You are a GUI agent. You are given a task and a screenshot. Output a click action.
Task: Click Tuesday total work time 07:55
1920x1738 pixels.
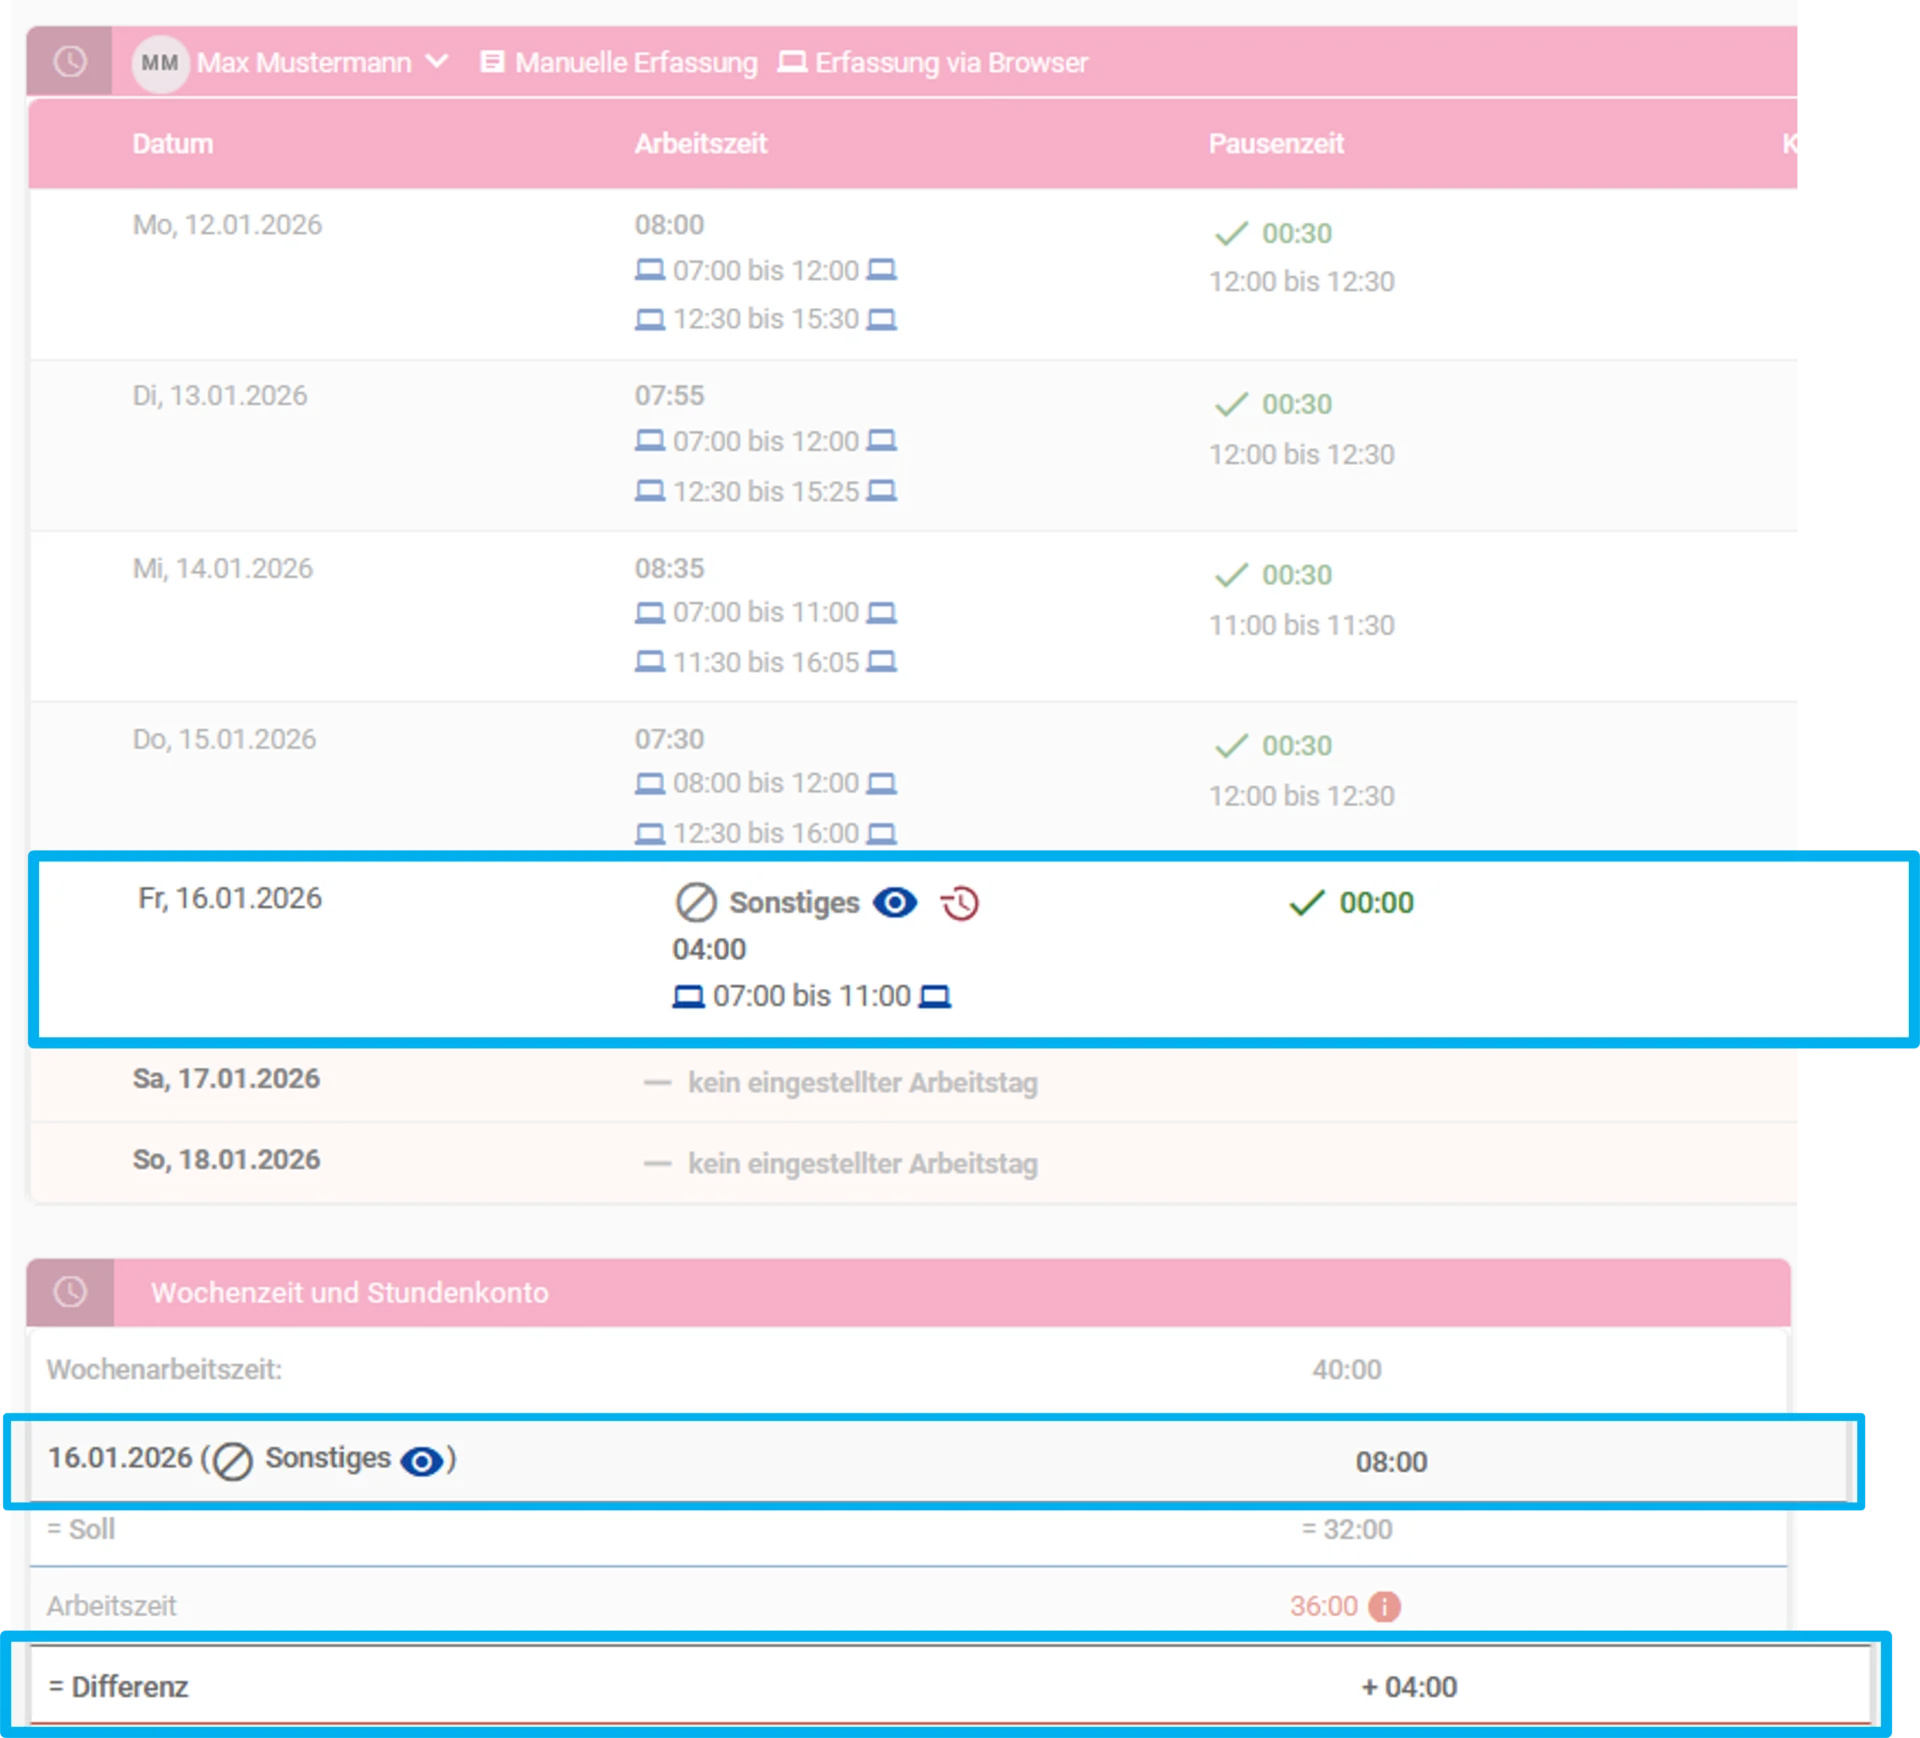tap(669, 396)
